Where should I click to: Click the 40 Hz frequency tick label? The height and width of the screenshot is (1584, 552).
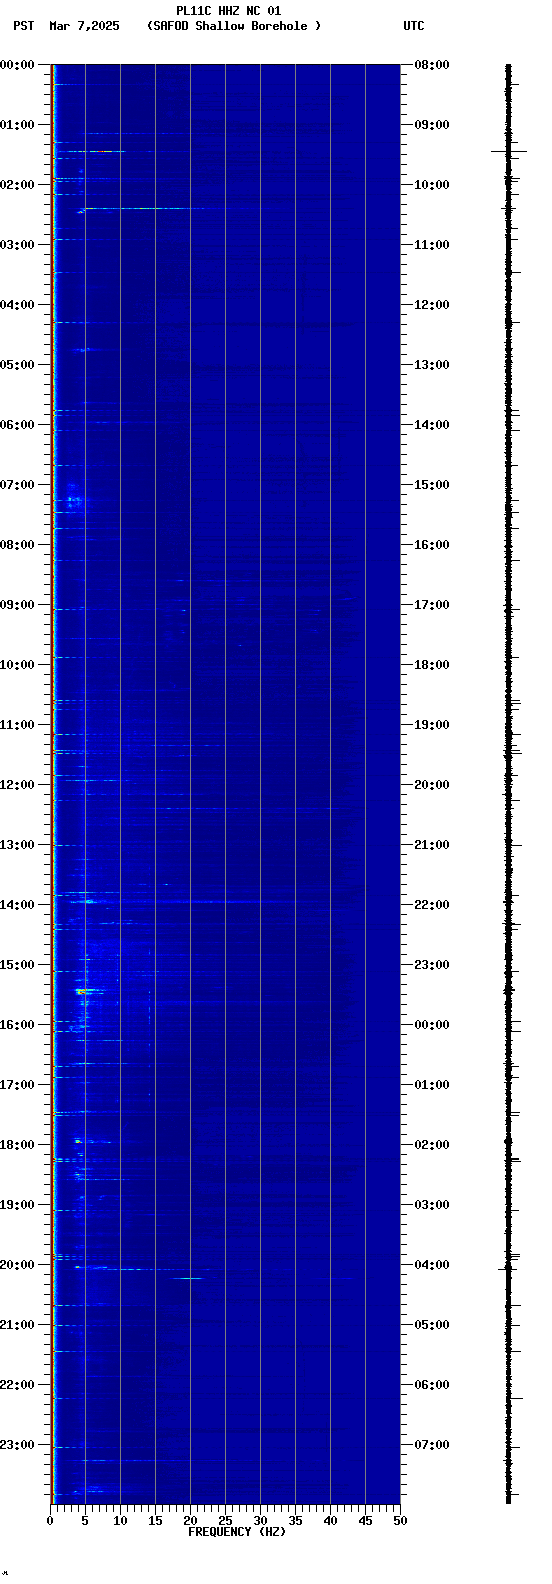point(330,1521)
